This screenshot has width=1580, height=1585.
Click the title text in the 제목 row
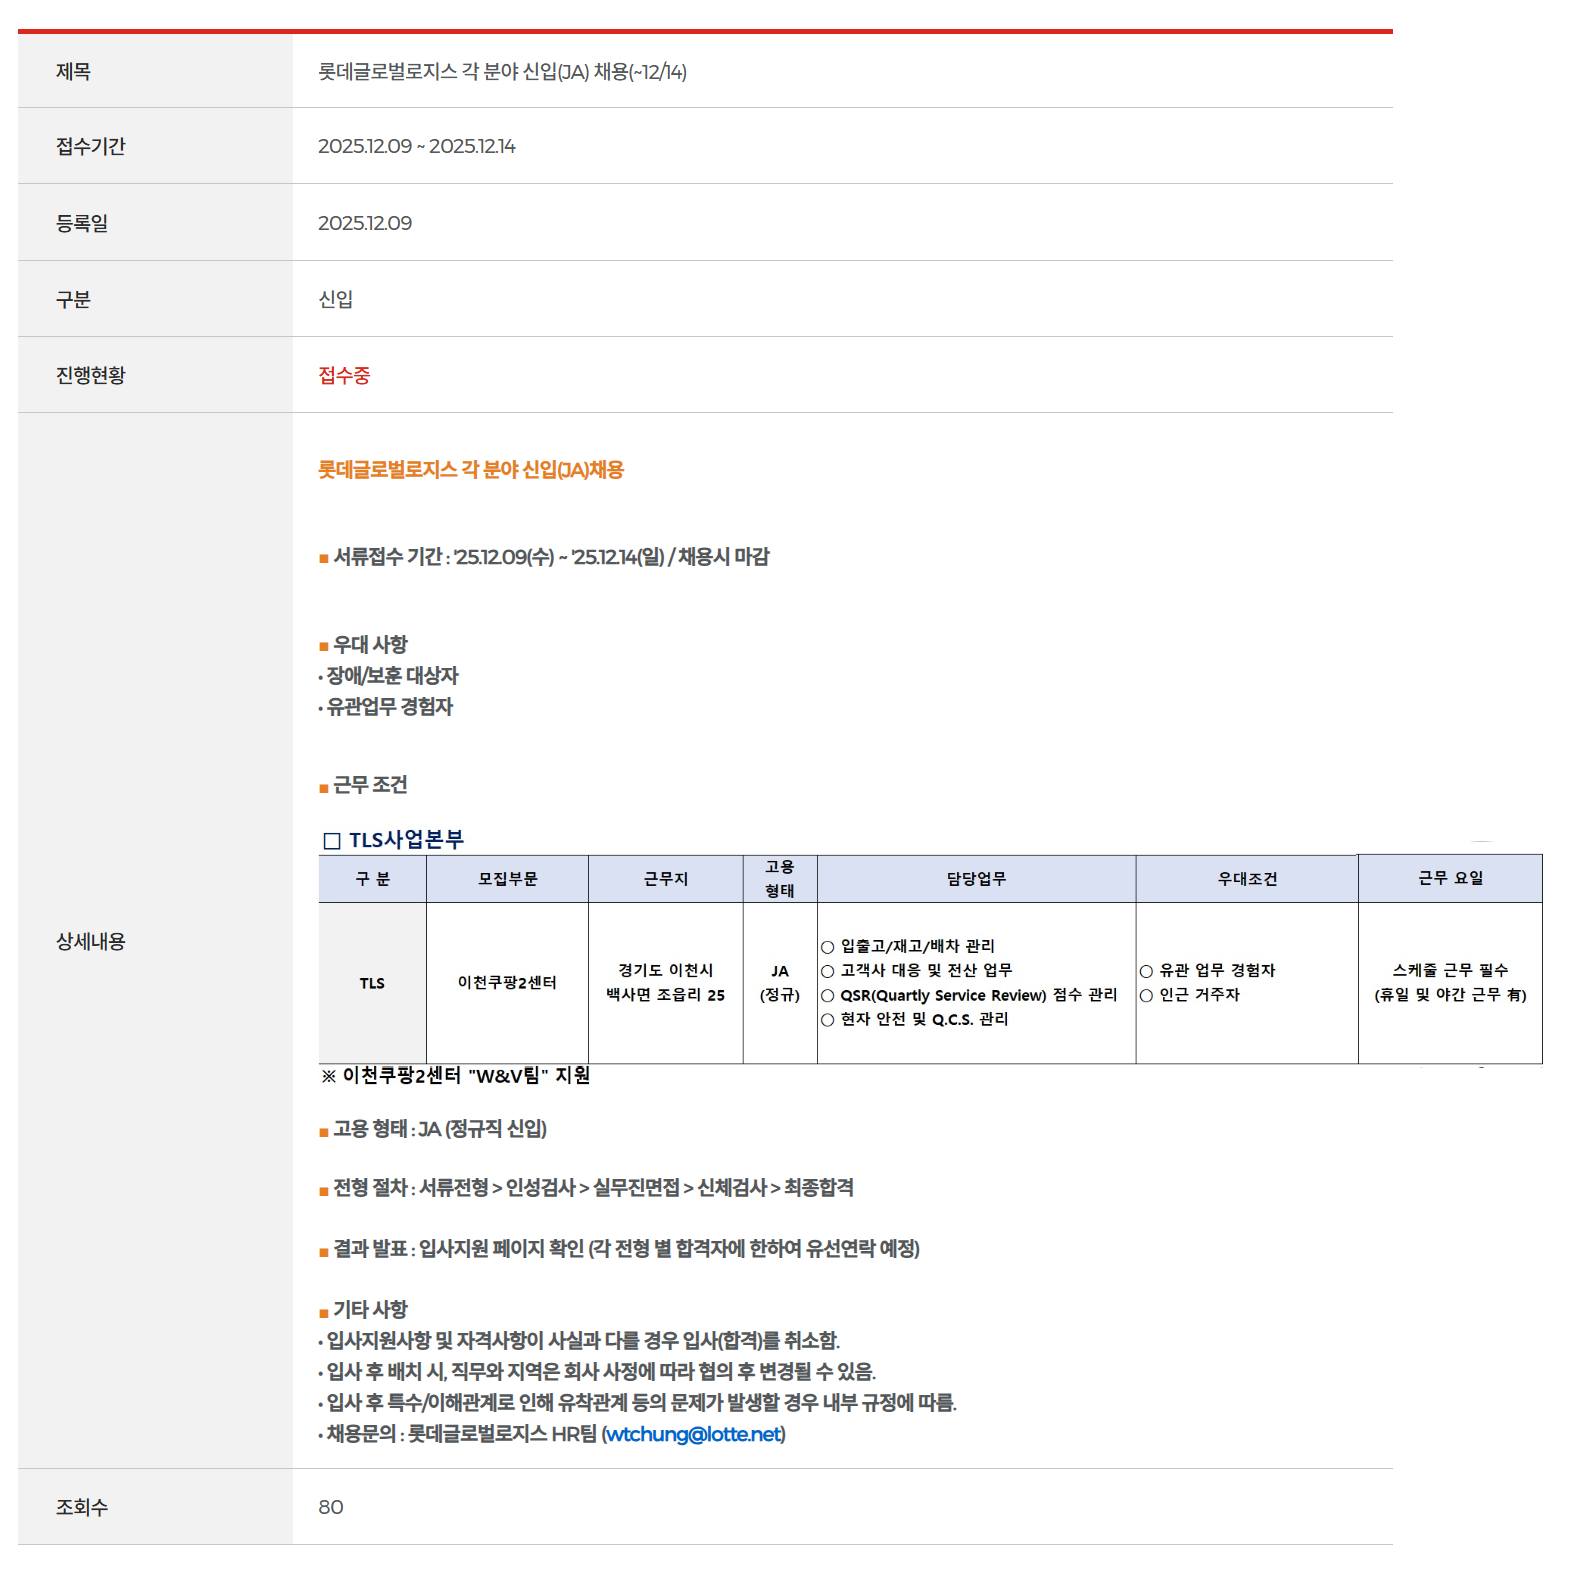coord(502,72)
